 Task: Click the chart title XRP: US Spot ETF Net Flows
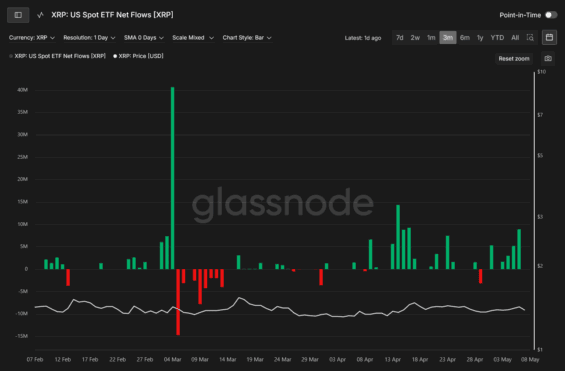[112, 15]
